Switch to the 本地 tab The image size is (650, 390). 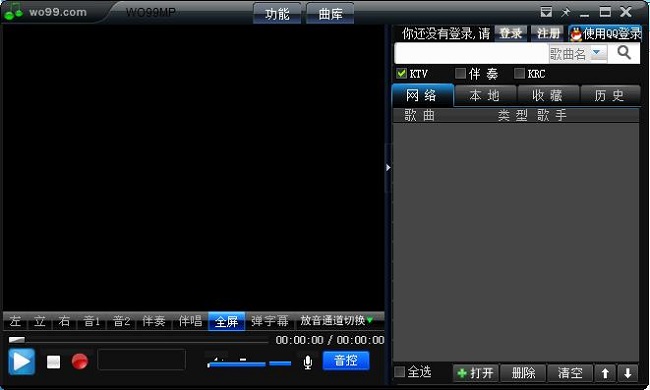coord(485,95)
